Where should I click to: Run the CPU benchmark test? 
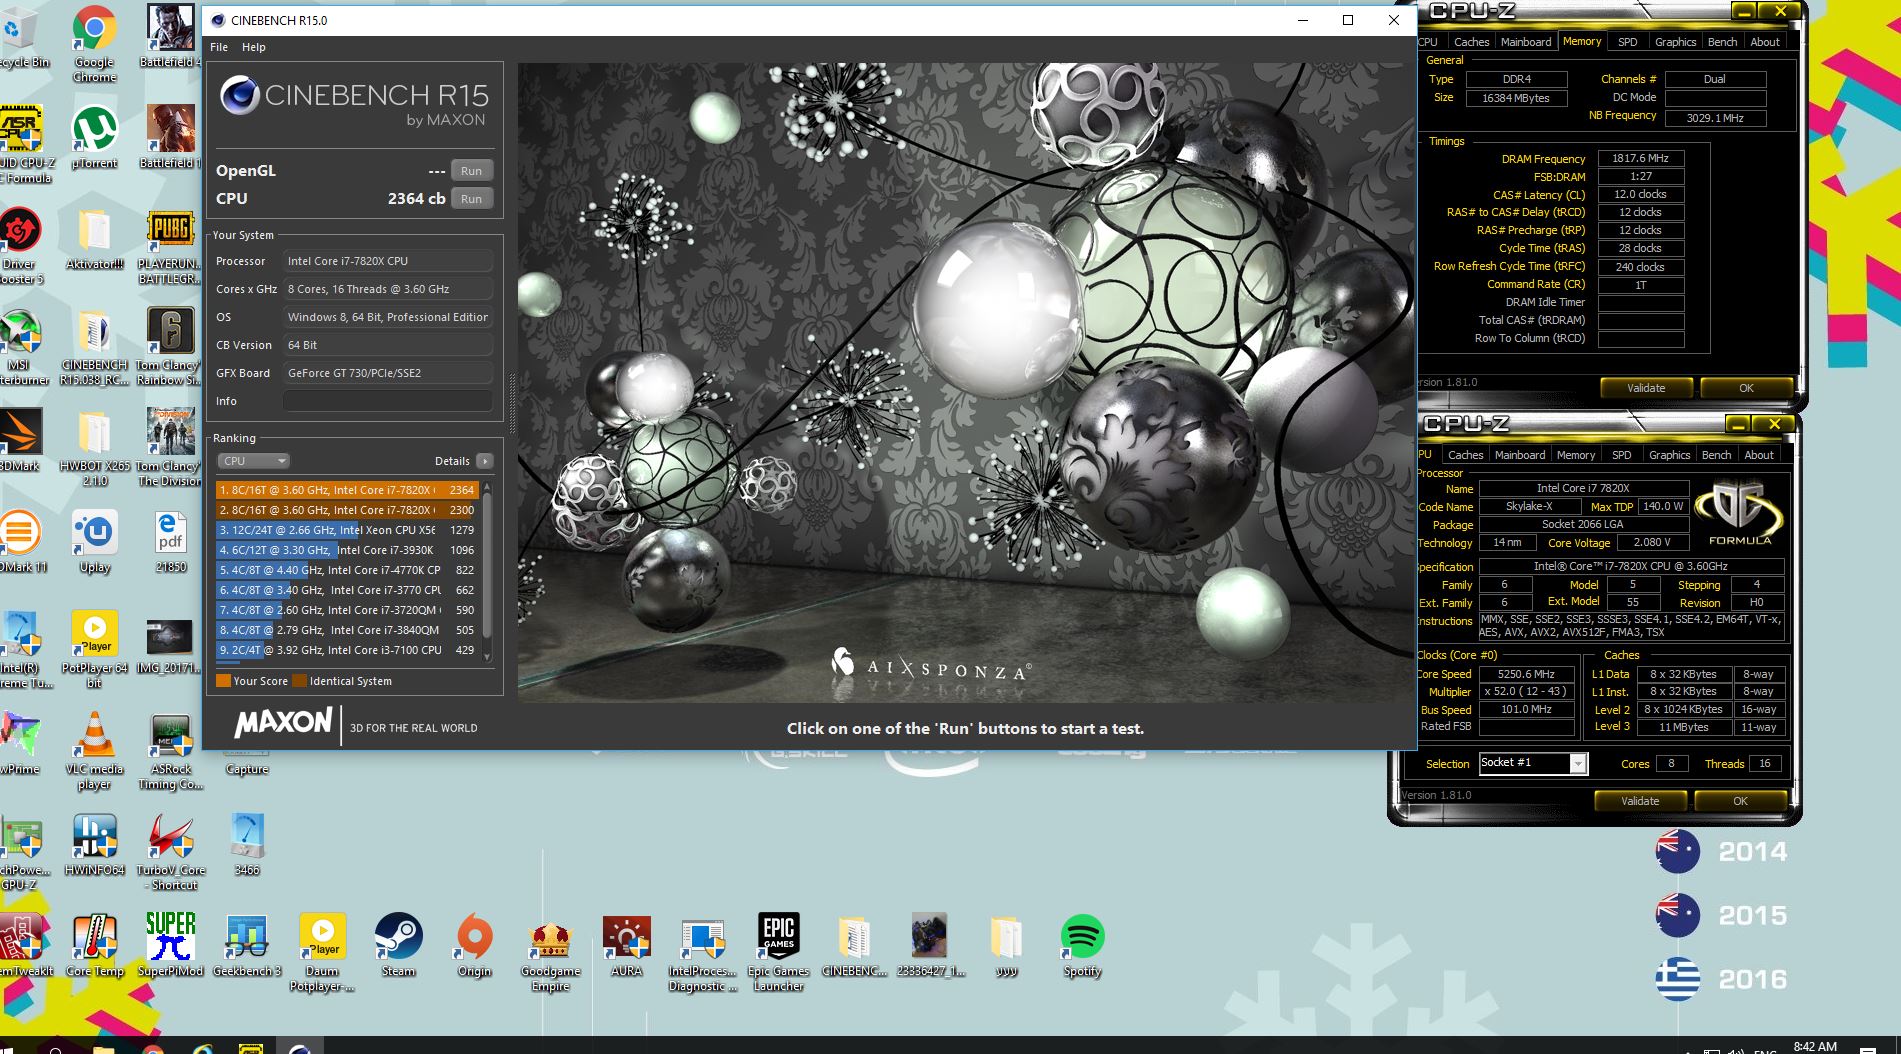pos(472,199)
